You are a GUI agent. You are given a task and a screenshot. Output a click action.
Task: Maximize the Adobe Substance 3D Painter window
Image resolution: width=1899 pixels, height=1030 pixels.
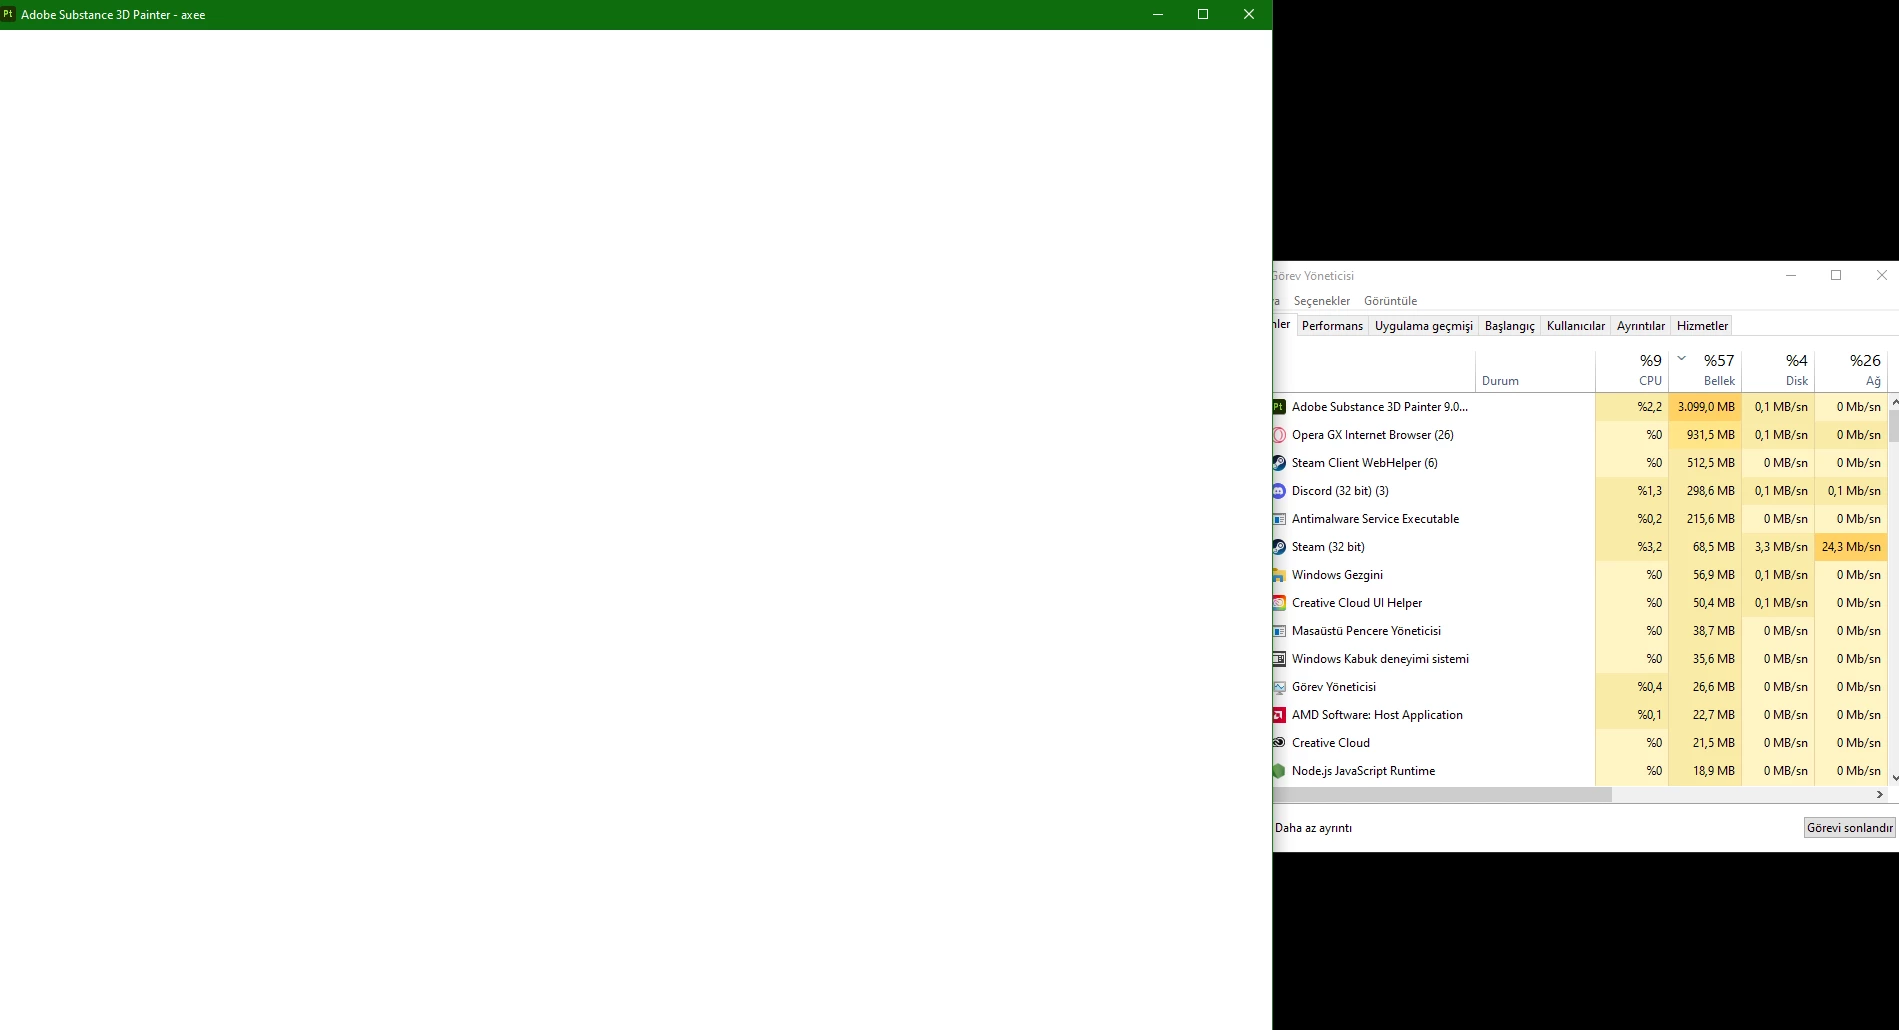1203,14
